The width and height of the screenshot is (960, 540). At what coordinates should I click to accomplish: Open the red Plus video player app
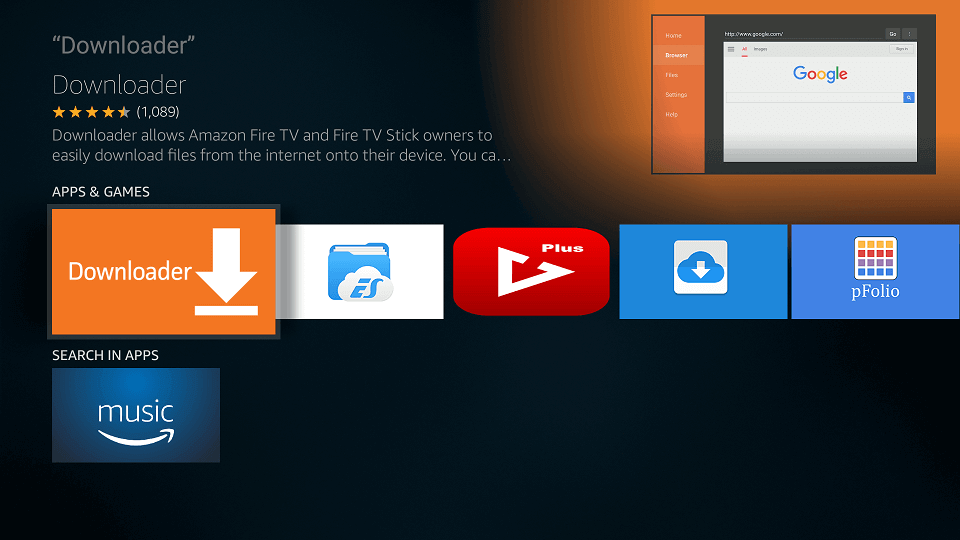(531, 272)
